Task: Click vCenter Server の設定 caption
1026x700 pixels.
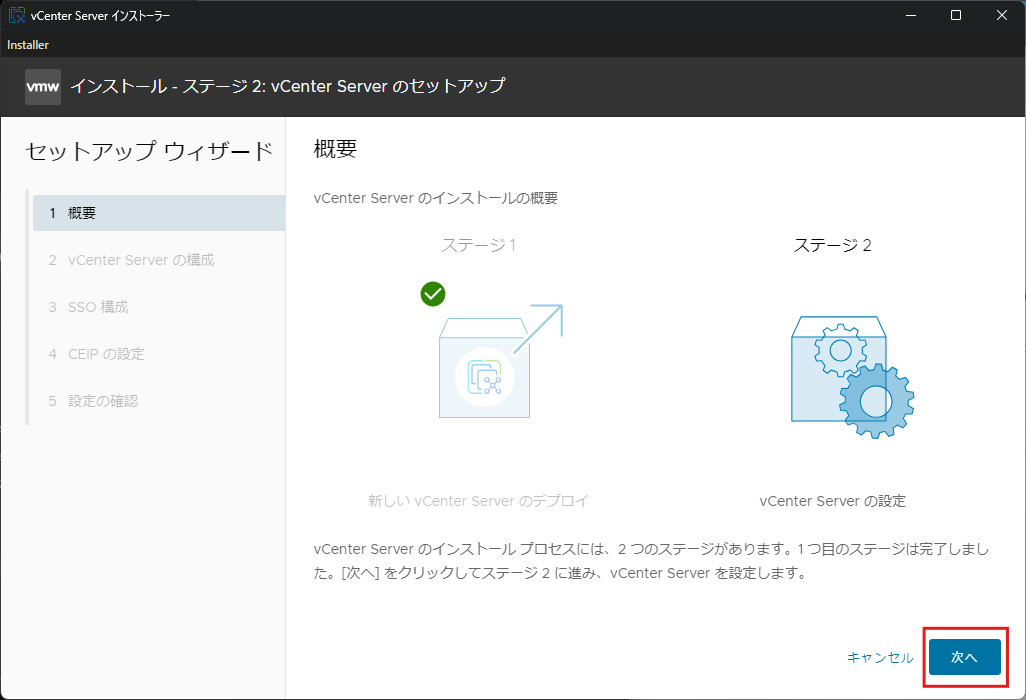Action: pos(832,501)
